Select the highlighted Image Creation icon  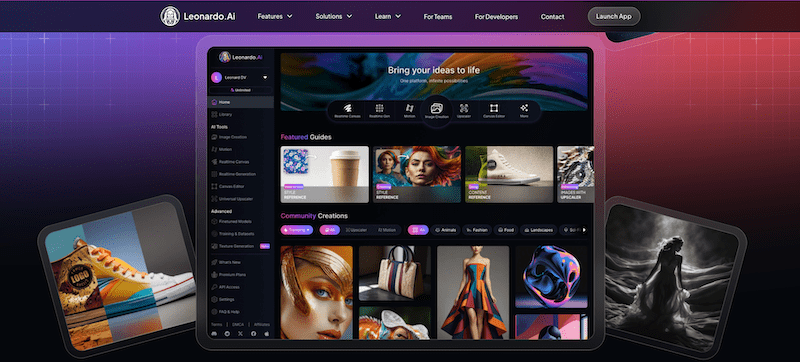pos(437,108)
